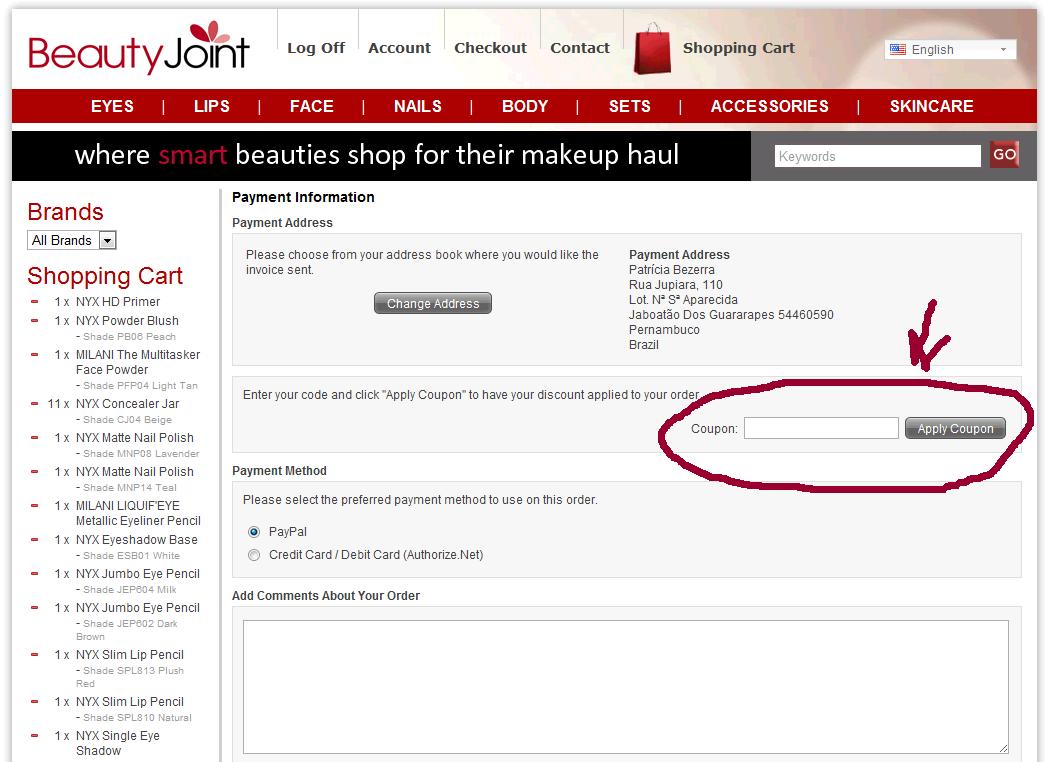
Task: Click 'Shade PB06 Peach' text
Action: [x=130, y=337]
